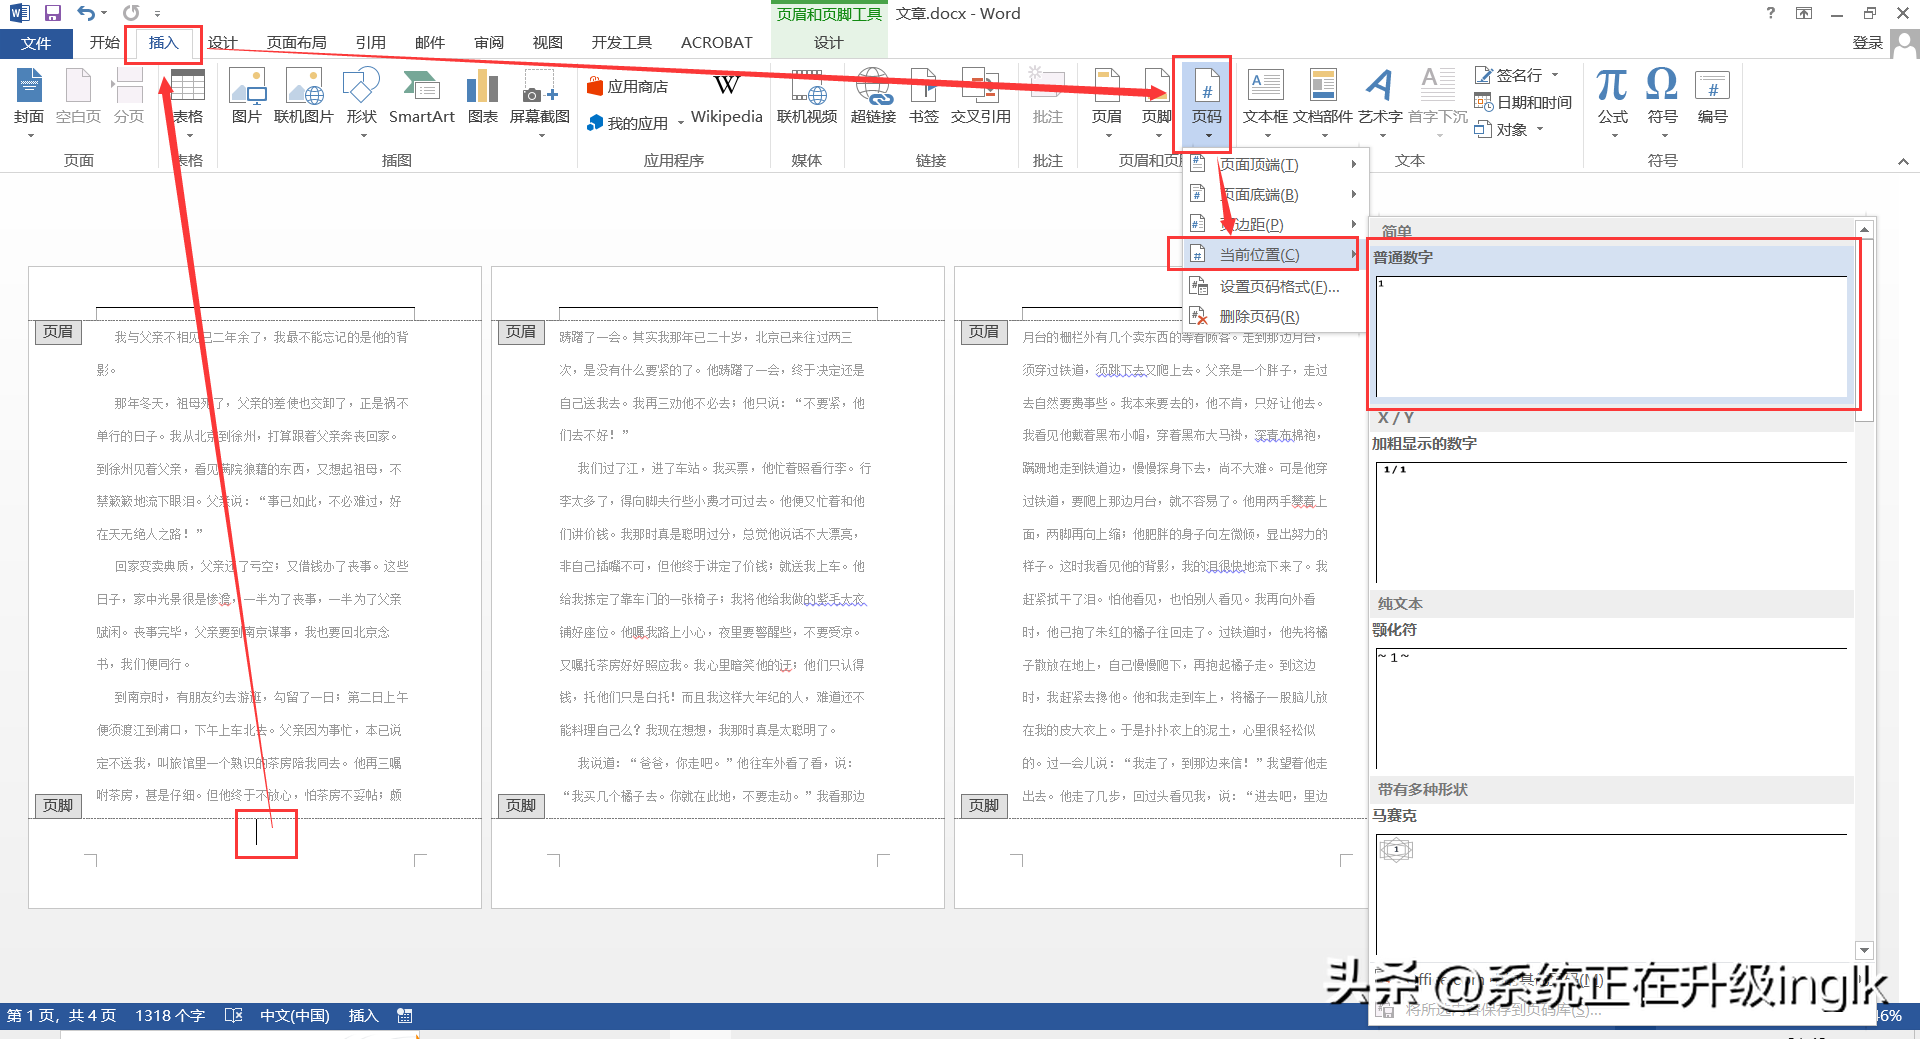The image size is (1920, 1039).
Task: Switch to the Review (审阅) tab
Action: point(489,42)
